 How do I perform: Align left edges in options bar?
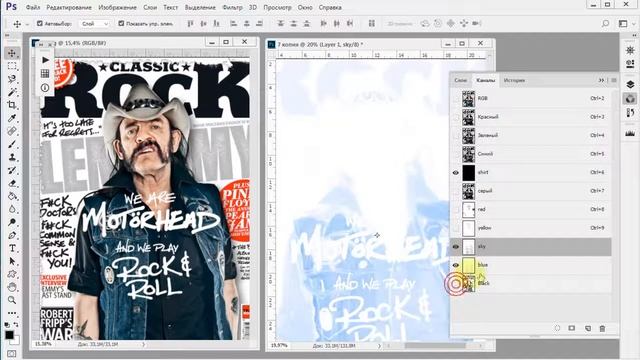tap(233, 24)
